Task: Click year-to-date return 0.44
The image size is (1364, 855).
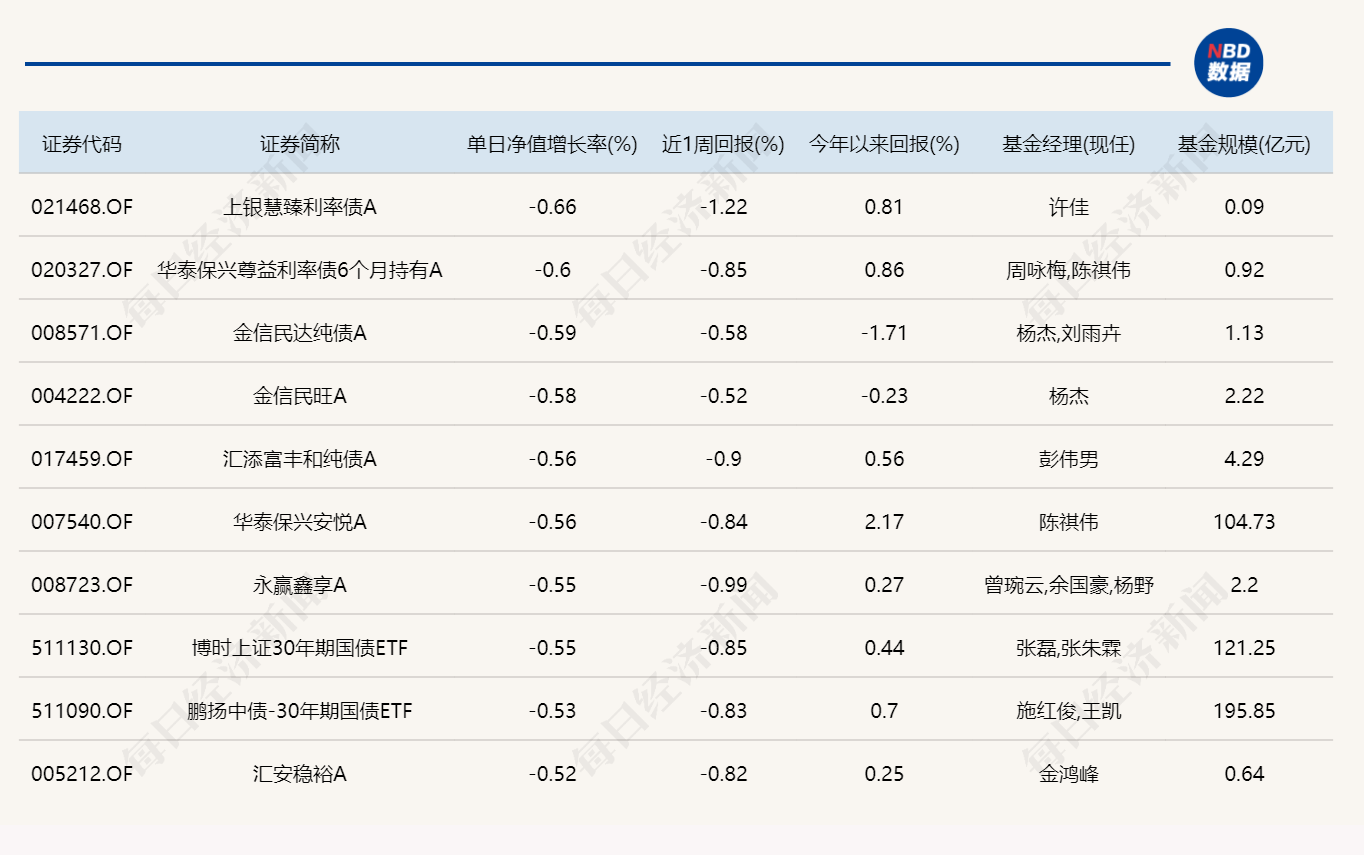Action: pos(884,648)
